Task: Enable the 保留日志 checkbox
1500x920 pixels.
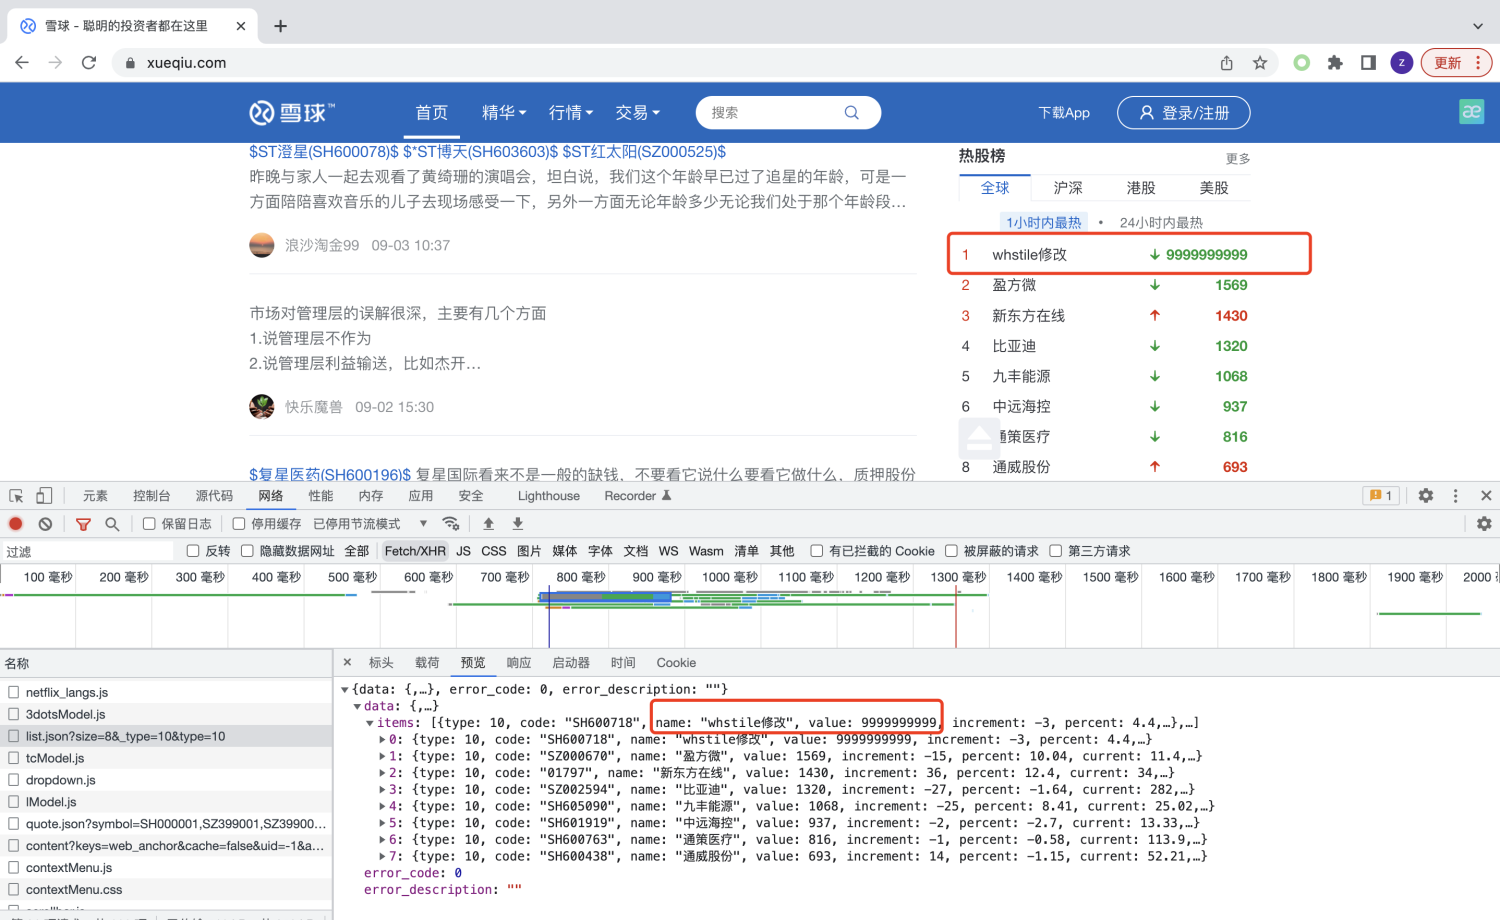Action: coord(149,524)
